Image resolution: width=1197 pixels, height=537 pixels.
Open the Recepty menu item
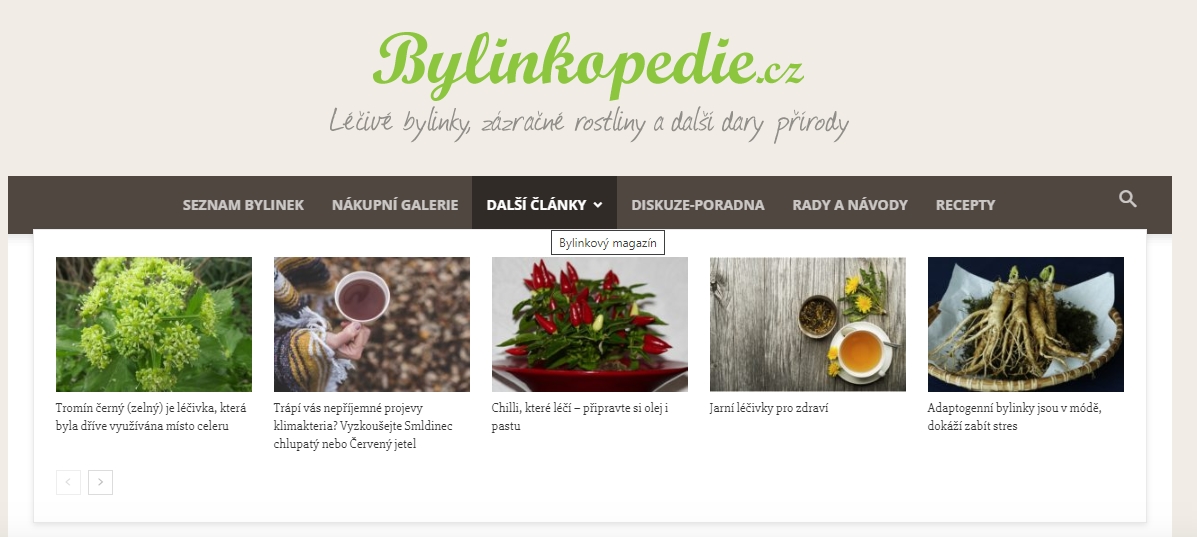[965, 205]
